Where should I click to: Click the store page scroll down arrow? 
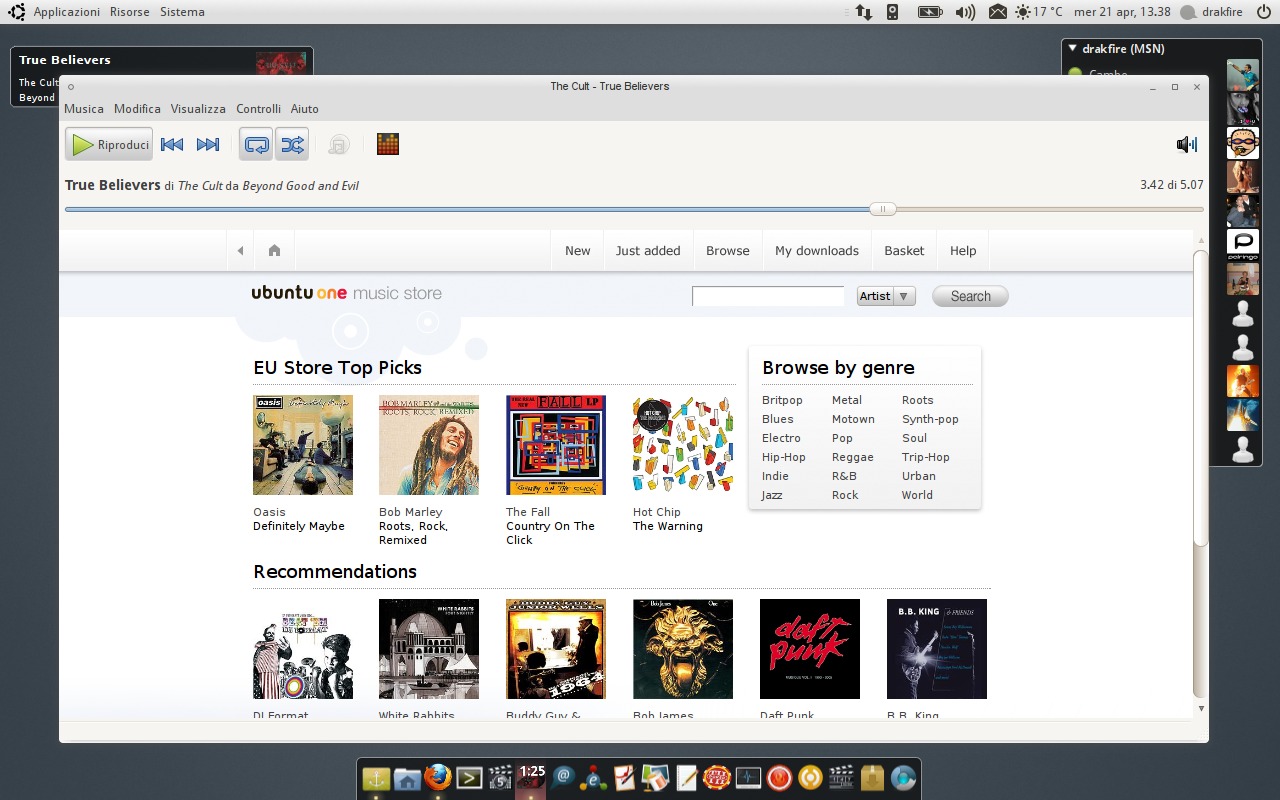pyautogui.click(x=1201, y=709)
